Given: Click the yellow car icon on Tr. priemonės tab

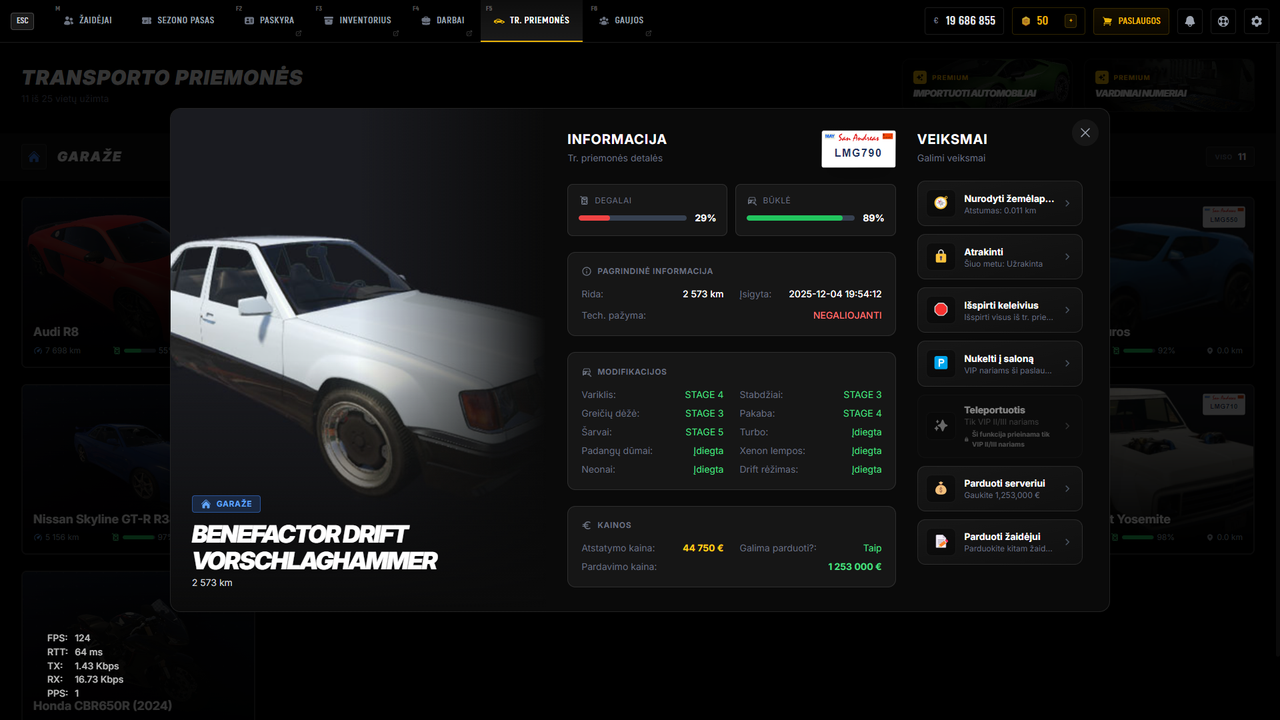Looking at the screenshot, I should point(499,21).
